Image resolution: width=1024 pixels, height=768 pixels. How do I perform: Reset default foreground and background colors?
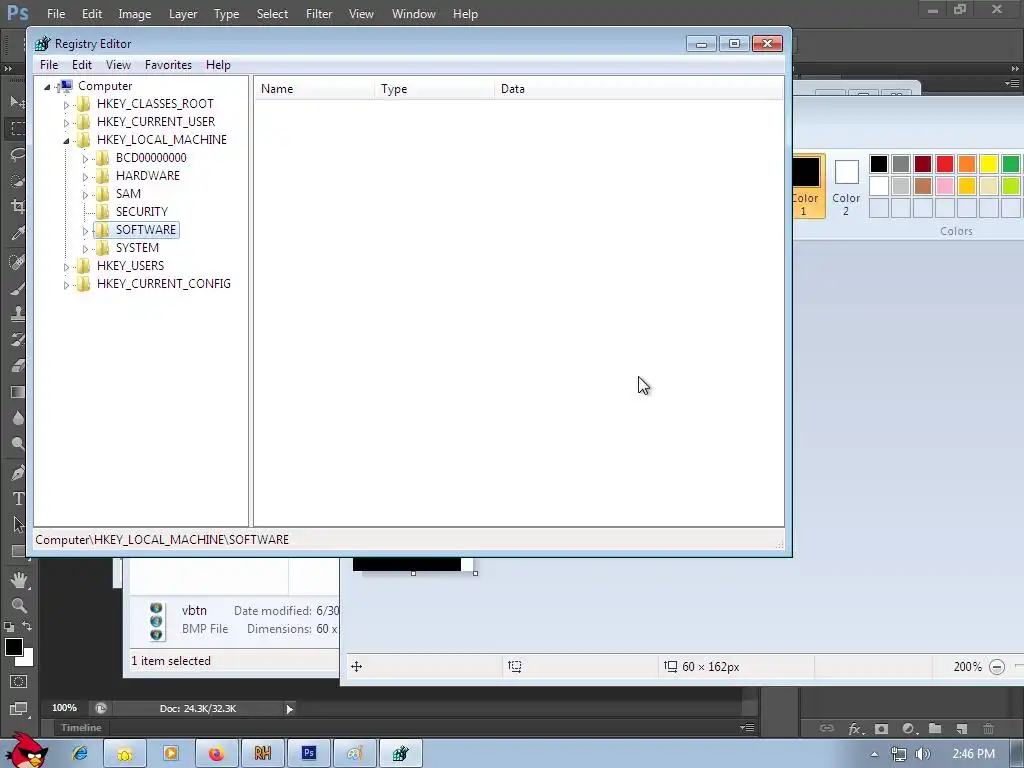pyautogui.click(x=8, y=627)
